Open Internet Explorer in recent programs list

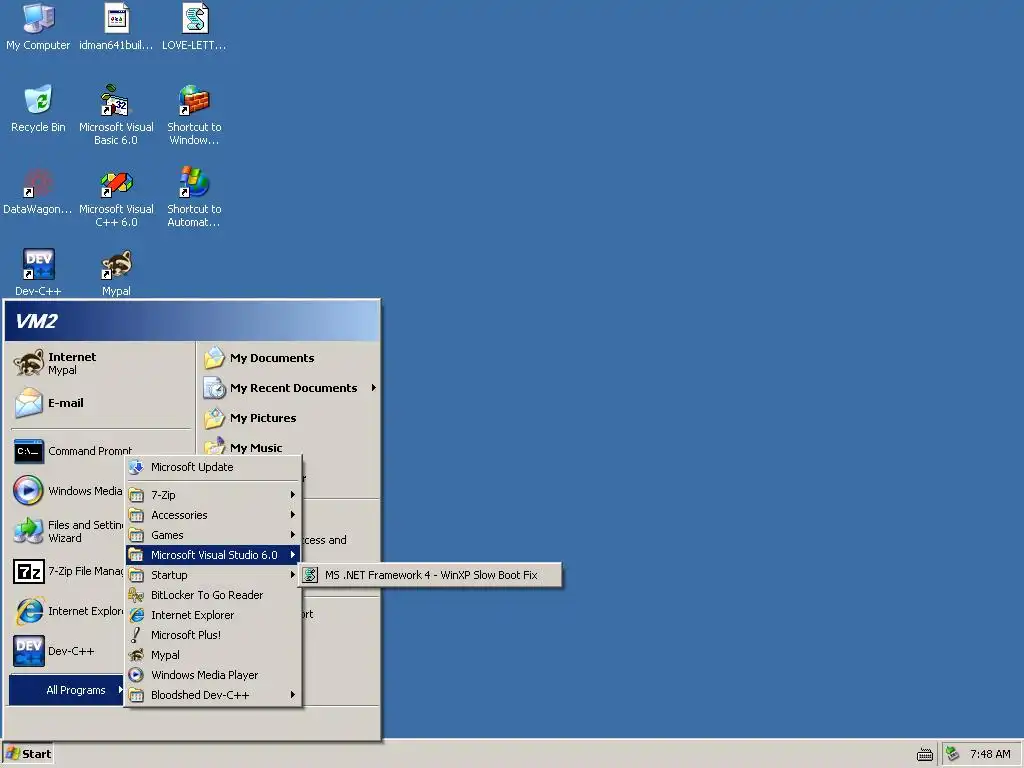pos(67,611)
